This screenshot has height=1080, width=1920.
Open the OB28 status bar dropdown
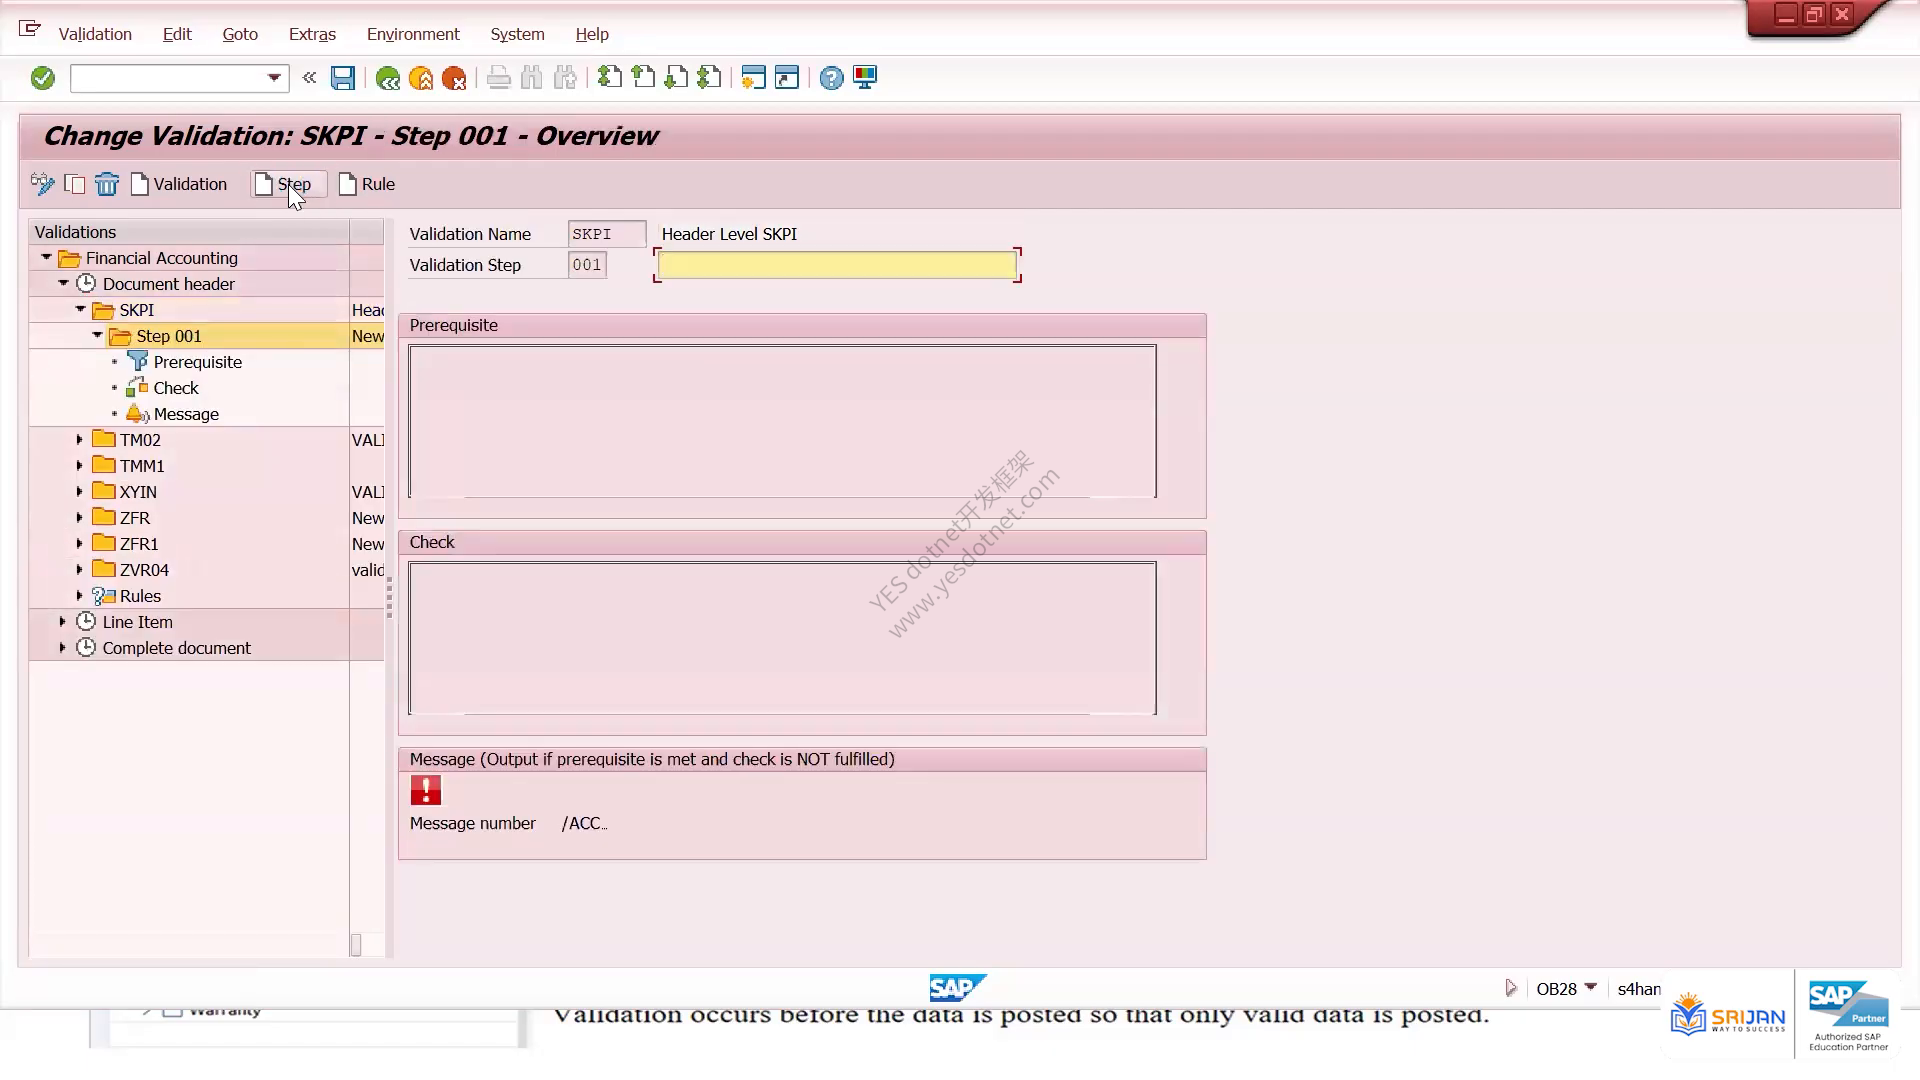click(1591, 988)
